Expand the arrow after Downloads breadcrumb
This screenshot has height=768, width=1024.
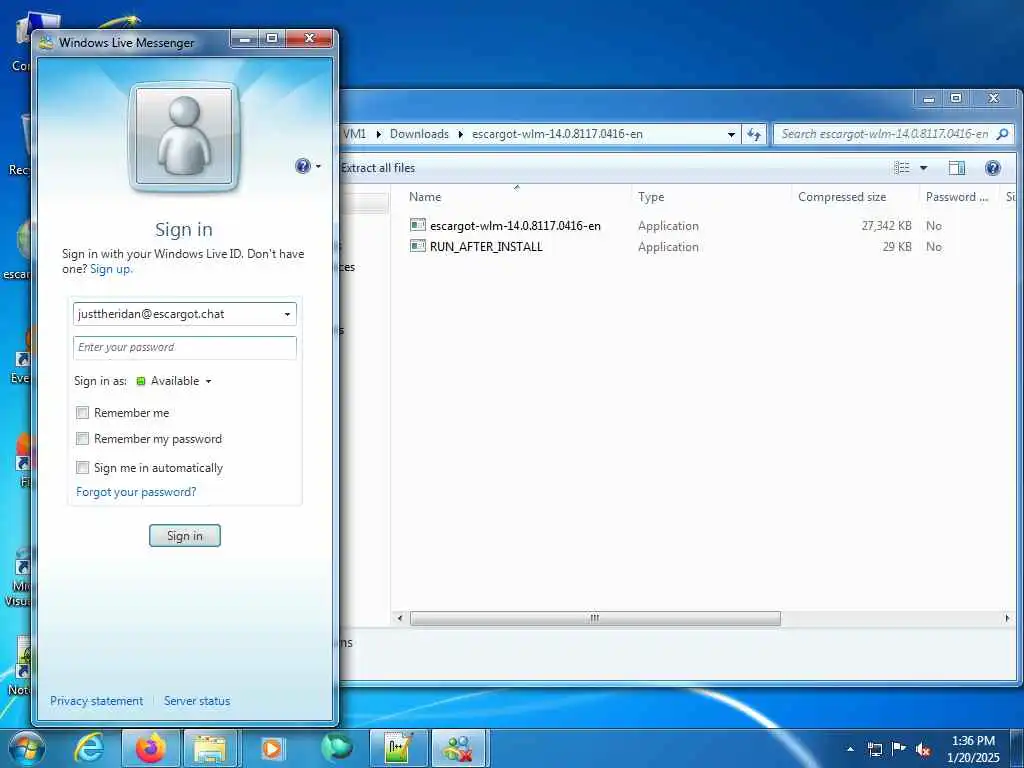(x=460, y=134)
